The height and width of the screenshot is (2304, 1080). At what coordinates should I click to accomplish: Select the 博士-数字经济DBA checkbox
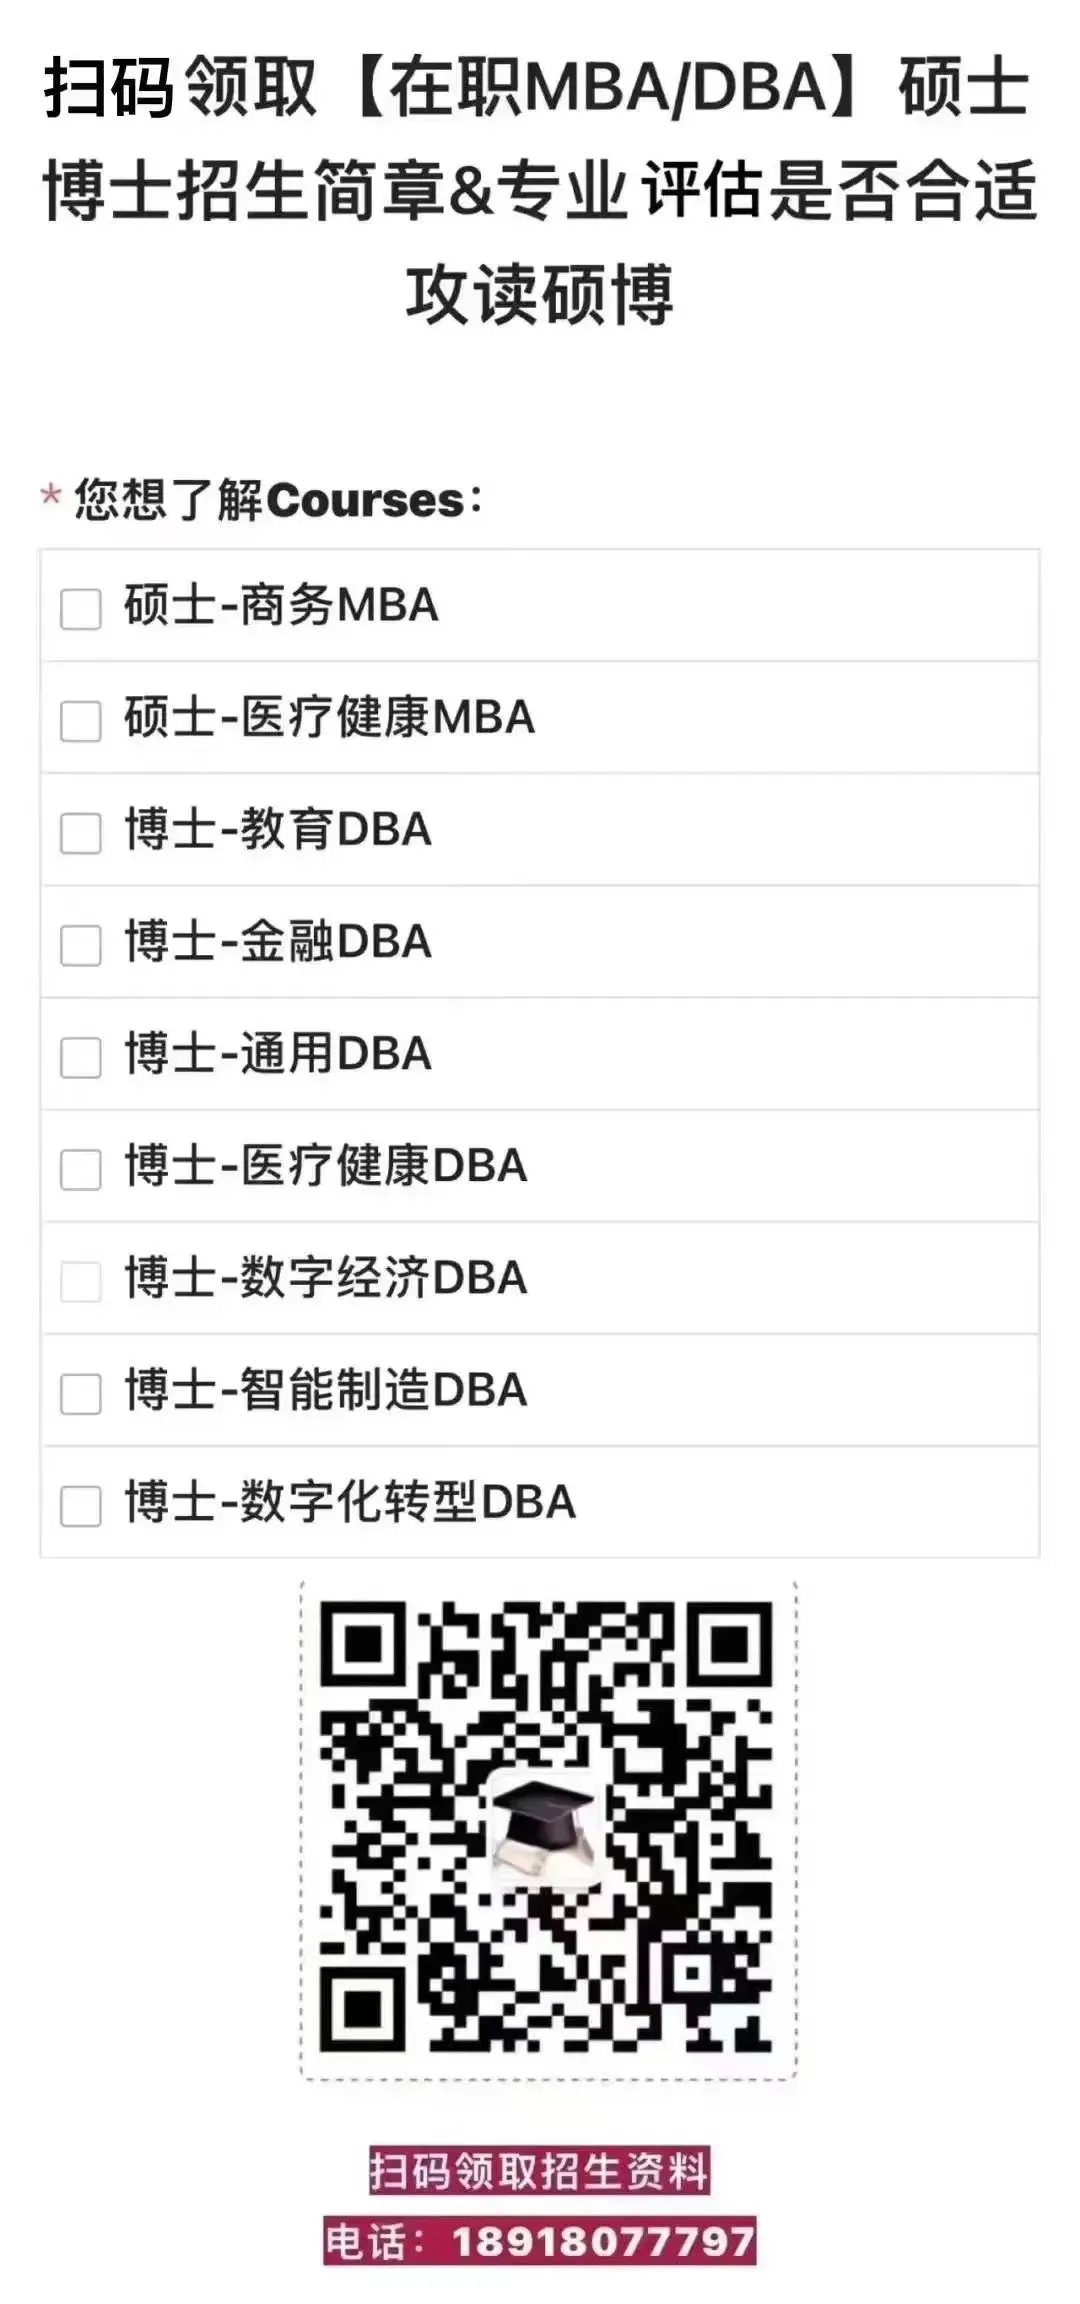click(81, 1281)
